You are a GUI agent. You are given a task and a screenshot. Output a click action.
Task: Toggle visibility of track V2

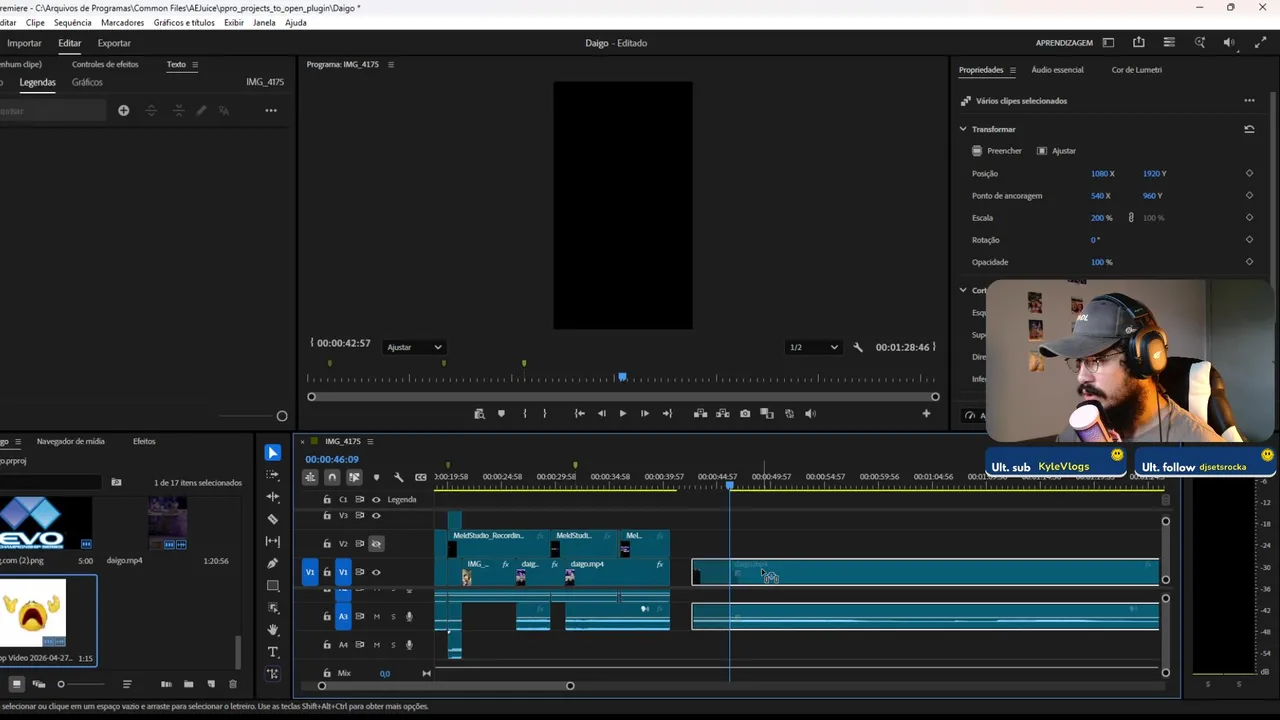click(376, 544)
